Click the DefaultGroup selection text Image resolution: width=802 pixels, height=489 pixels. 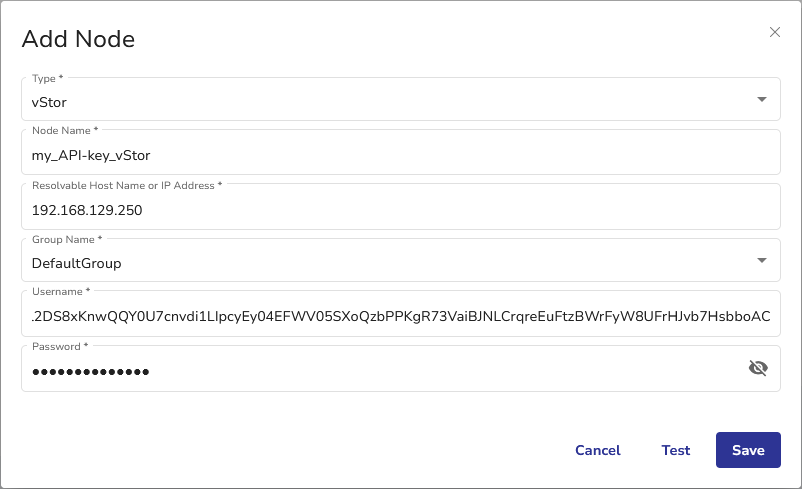(78, 263)
